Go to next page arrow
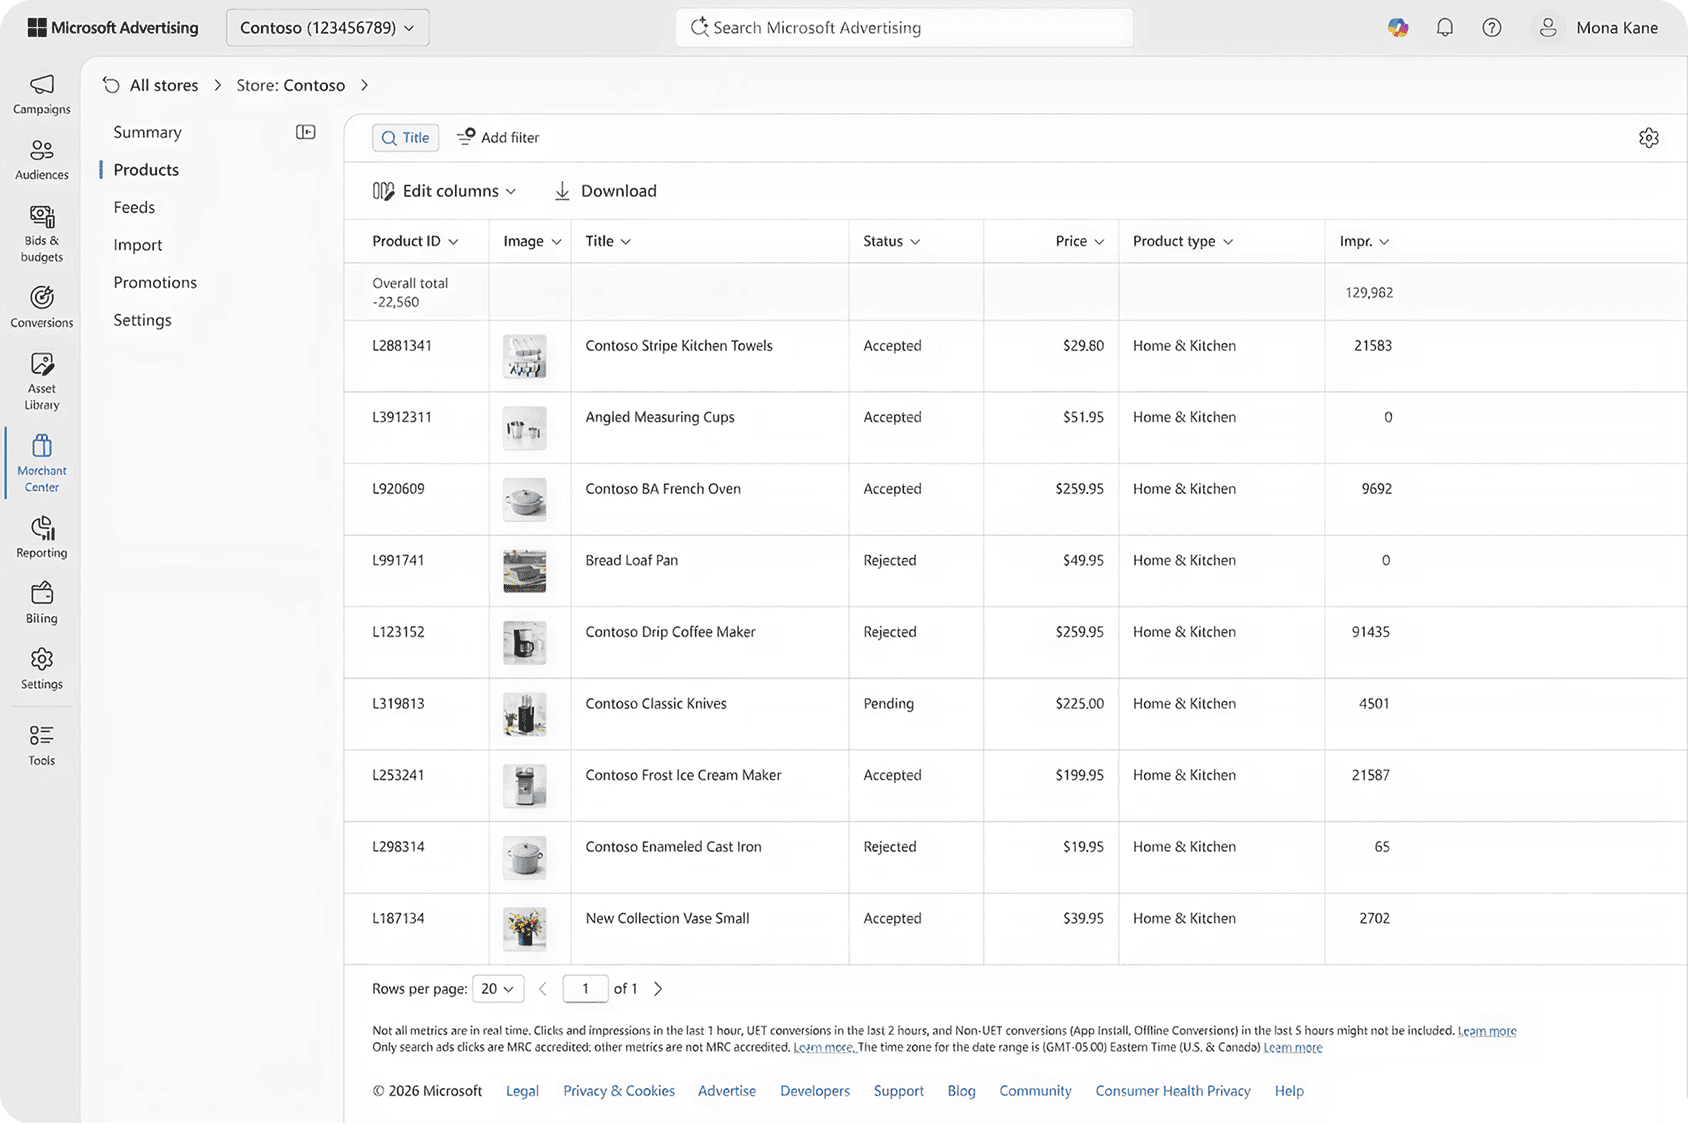 click(658, 989)
